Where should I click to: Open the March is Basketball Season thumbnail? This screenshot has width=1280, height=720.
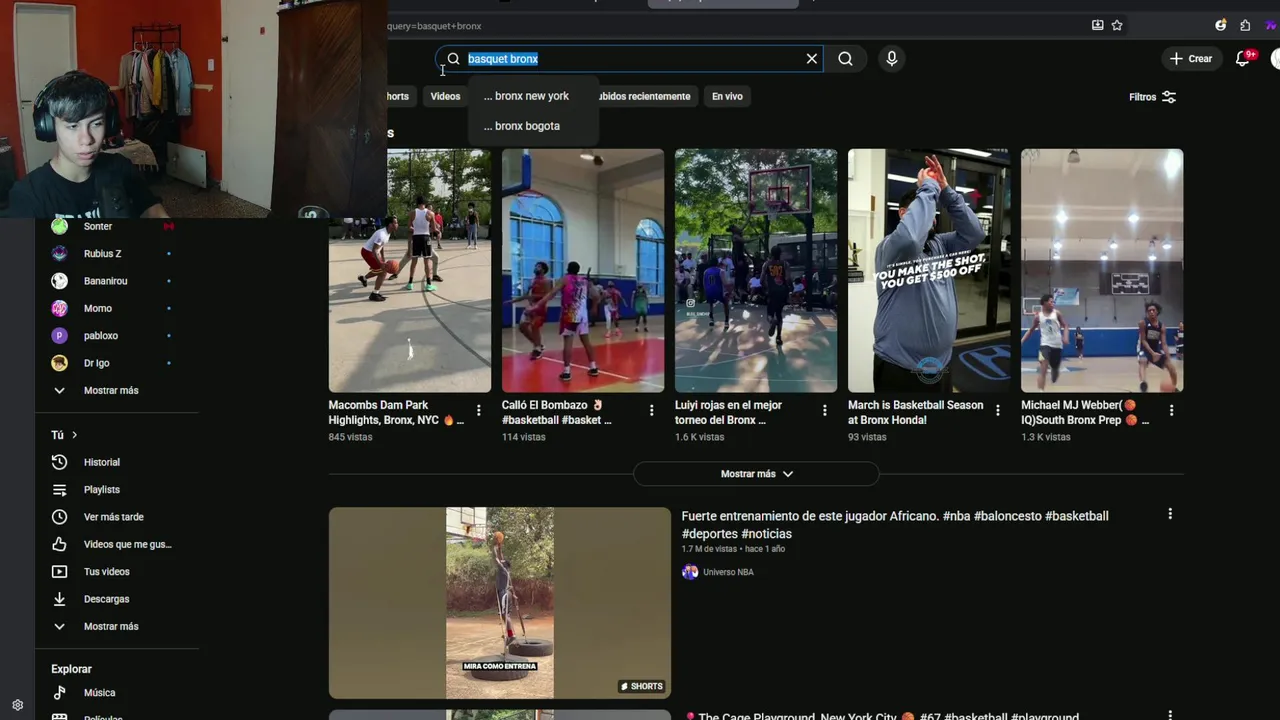click(929, 270)
